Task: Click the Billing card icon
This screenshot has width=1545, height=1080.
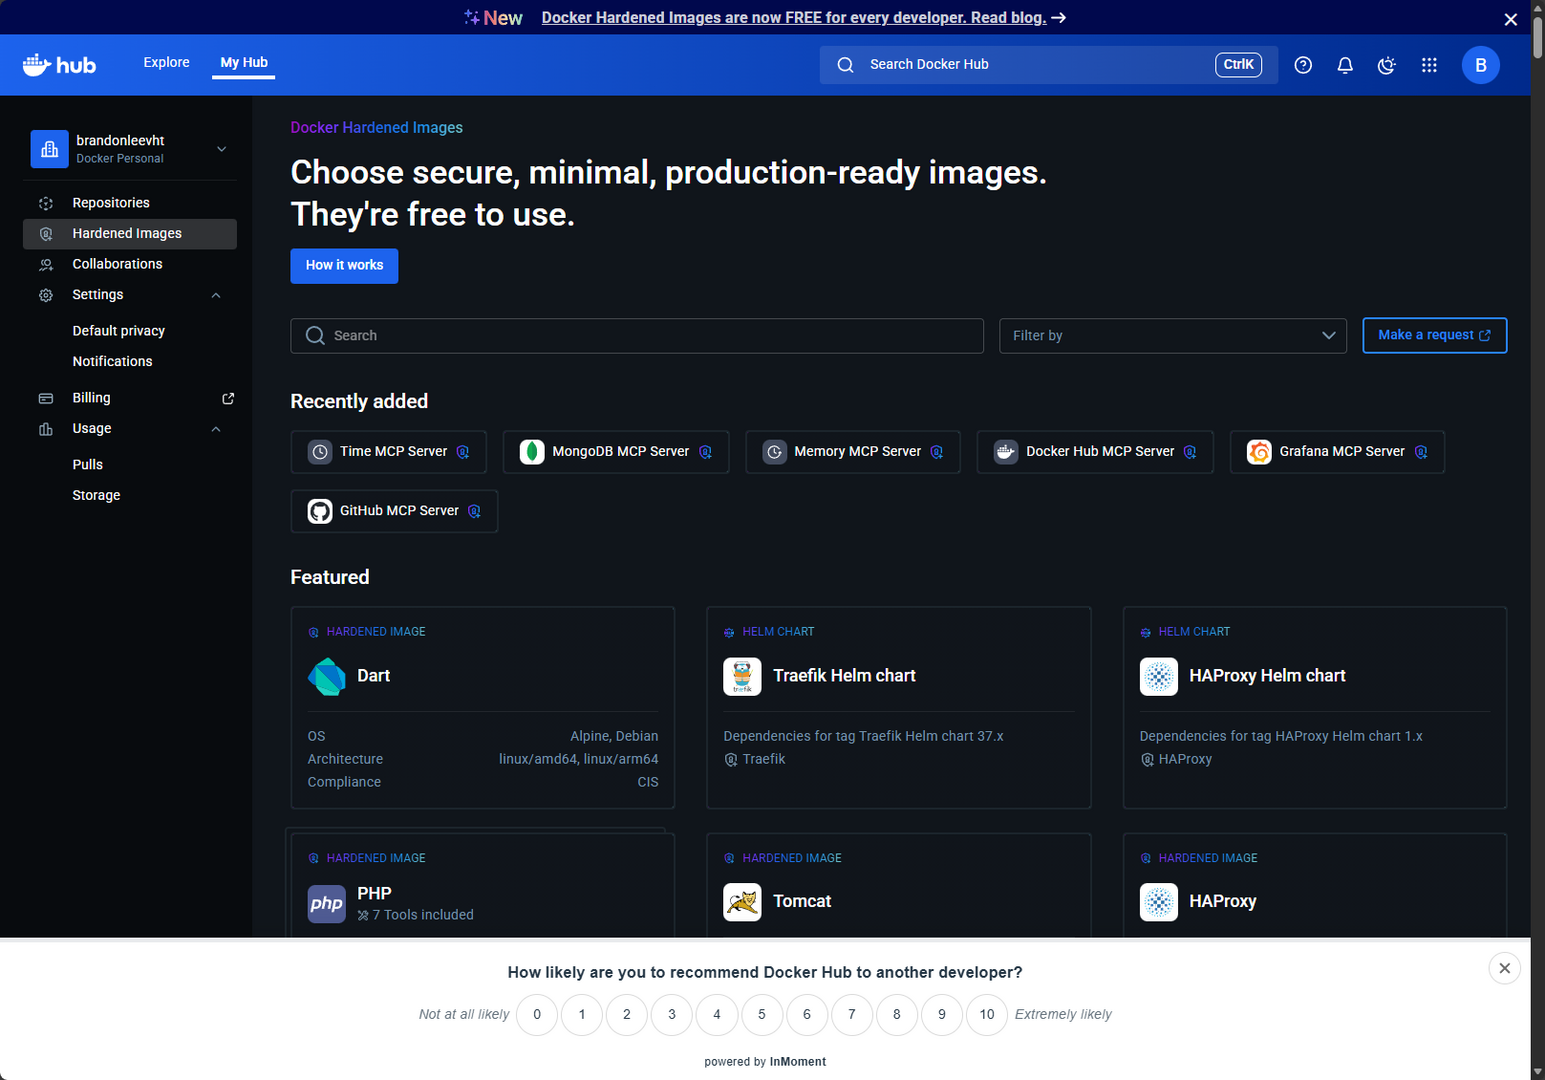Action: [46, 398]
